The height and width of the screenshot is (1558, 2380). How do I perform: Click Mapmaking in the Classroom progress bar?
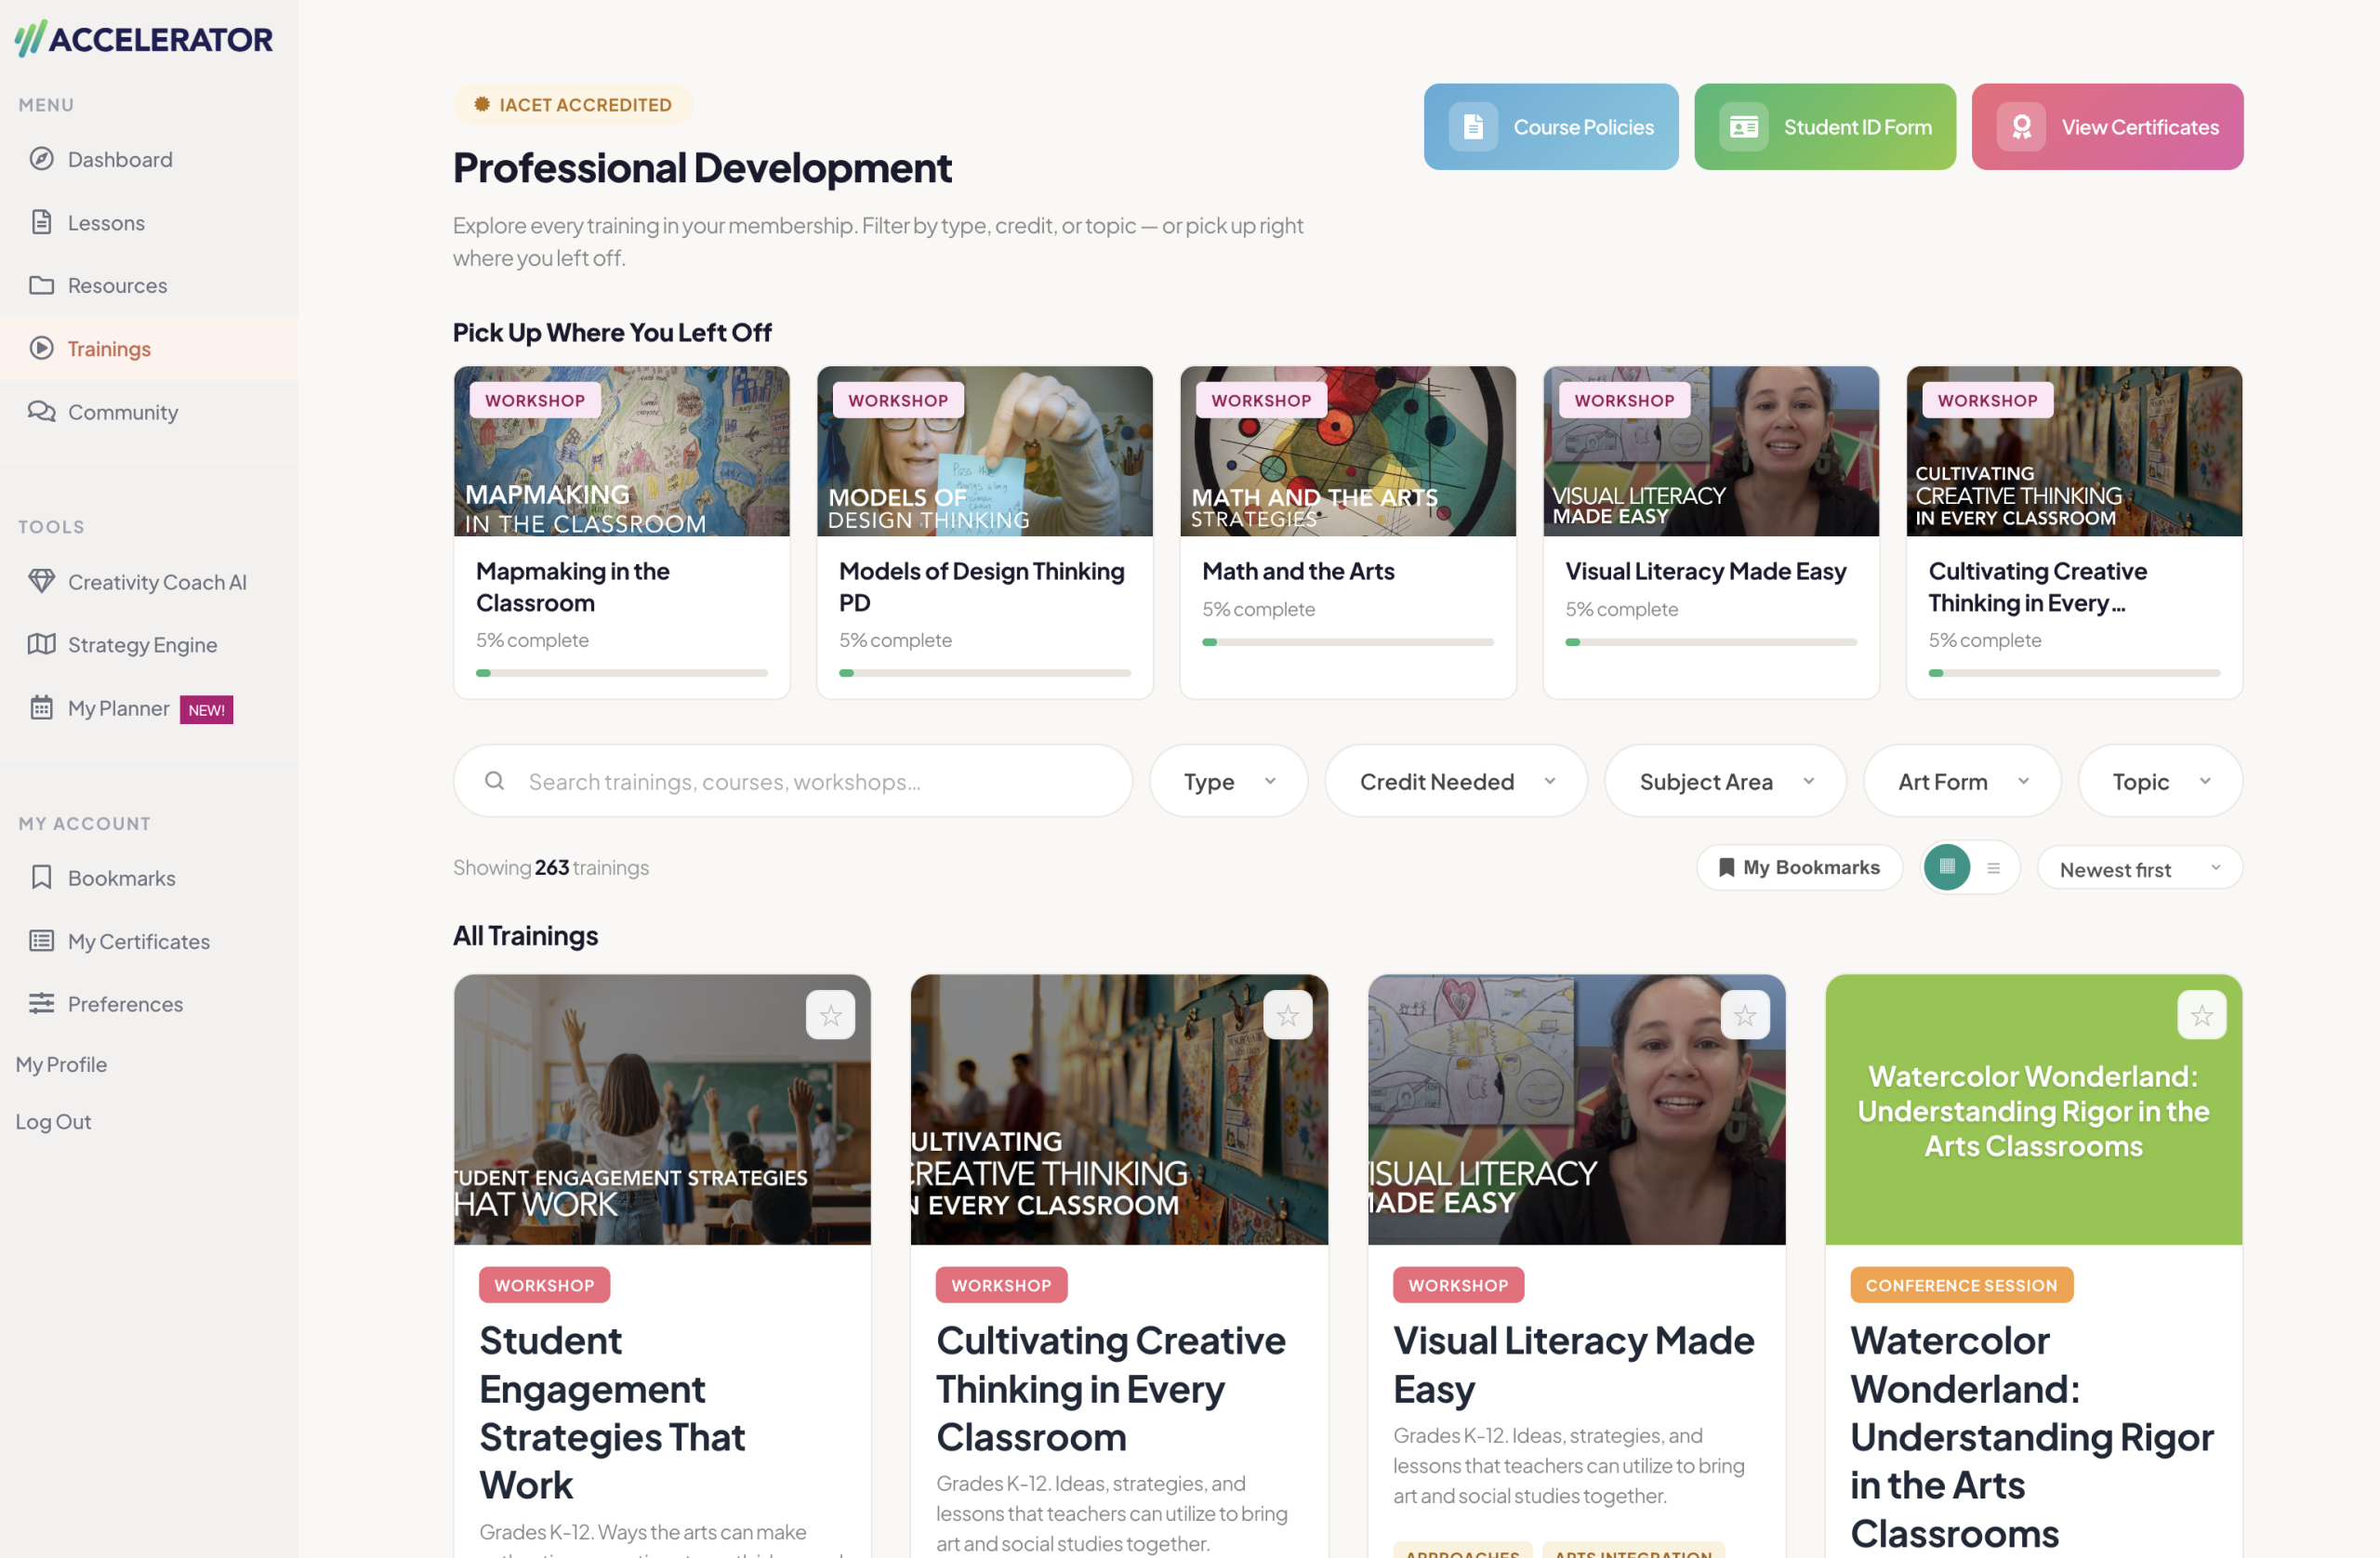pyautogui.click(x=621, y=673)
